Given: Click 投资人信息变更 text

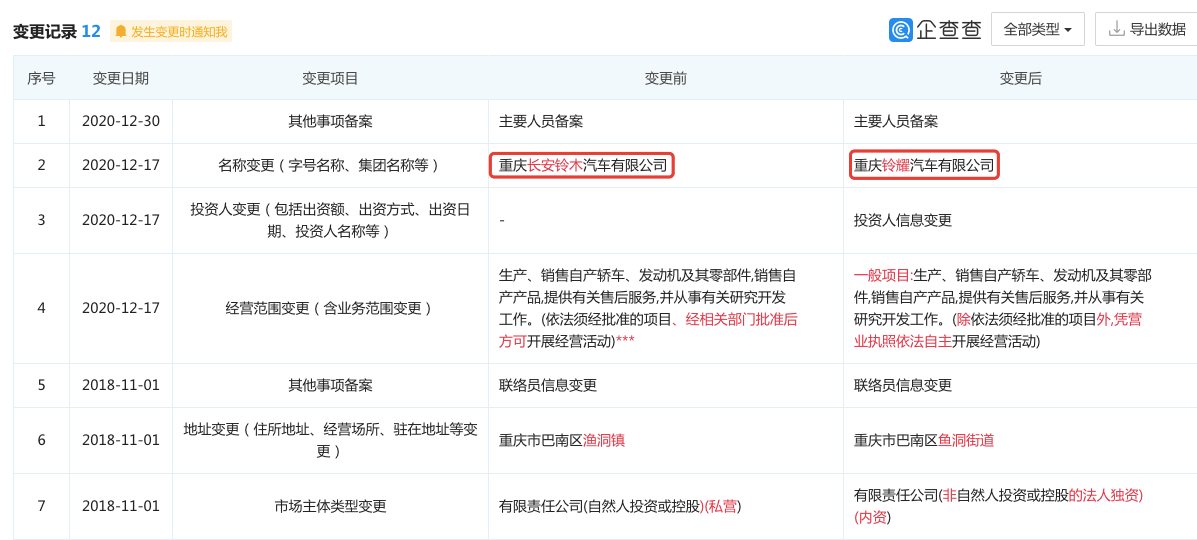Looking at the screenshot, I should 903,220.
